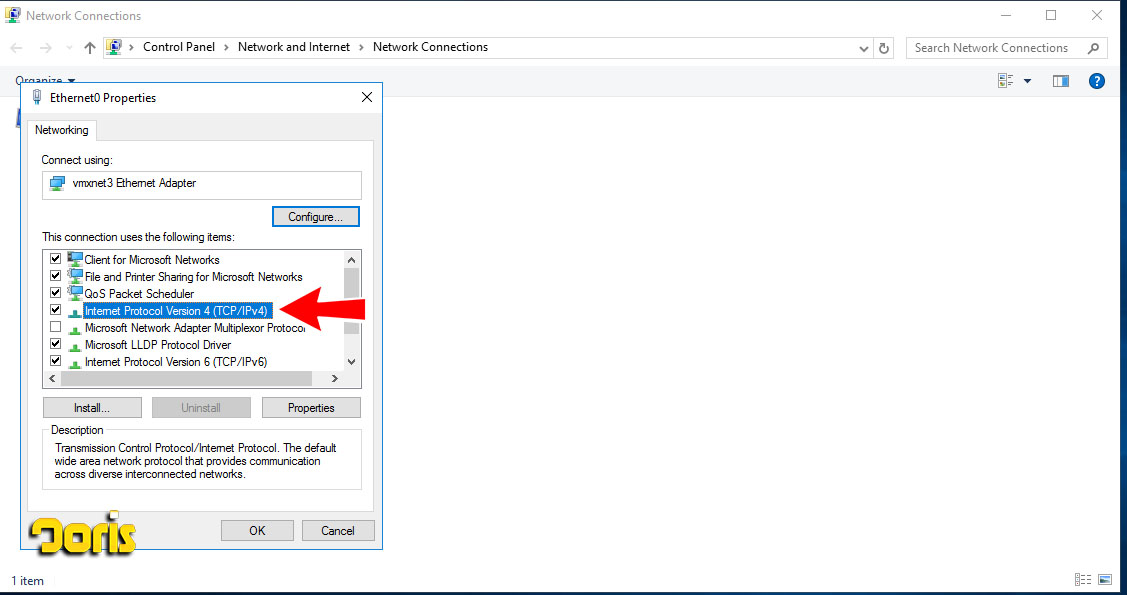Click the QoS Packet Scheduler icon
The width and height of the screenshot is (1127, 595).
[75, 293]
